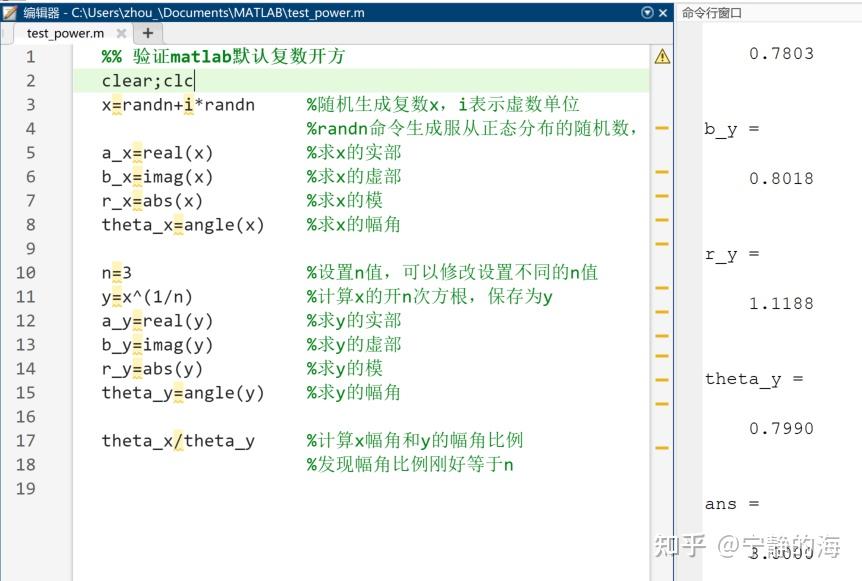The width and height of the screenshot is (862, 581).
Task: Select the test_power.m tab
Action: [x=63, y=32]
